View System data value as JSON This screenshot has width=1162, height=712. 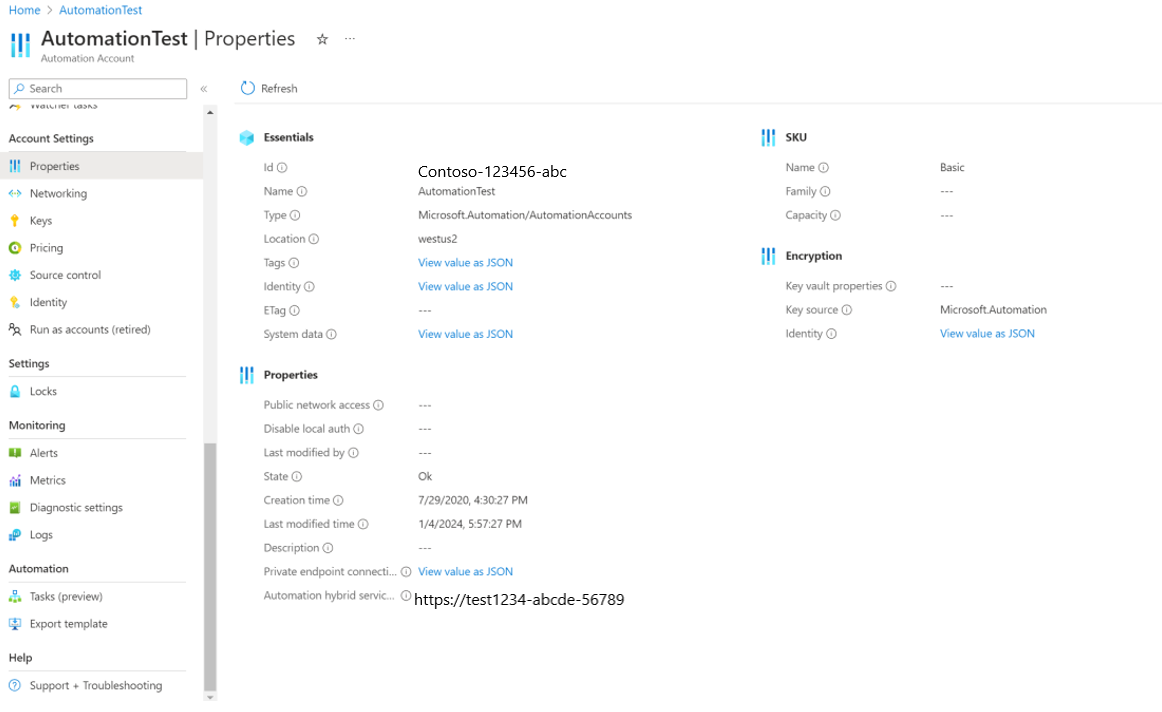click(x=465, y=334)
